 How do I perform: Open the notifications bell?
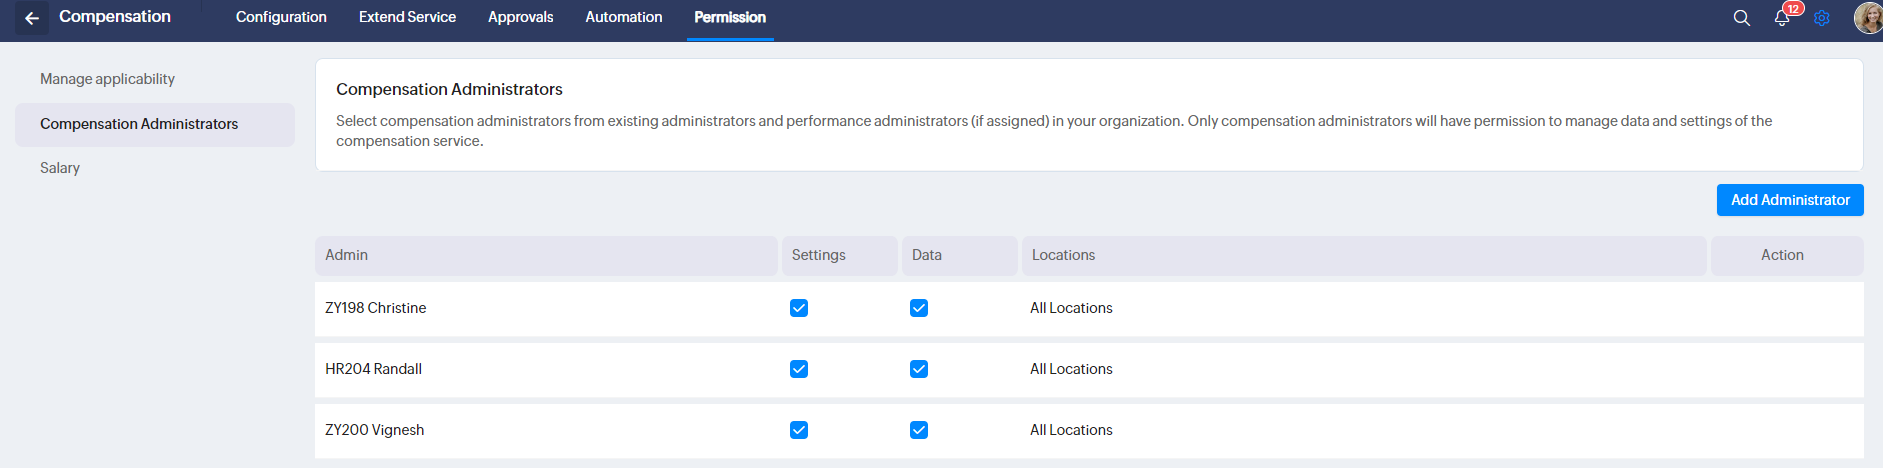[x=1782, y=18]
